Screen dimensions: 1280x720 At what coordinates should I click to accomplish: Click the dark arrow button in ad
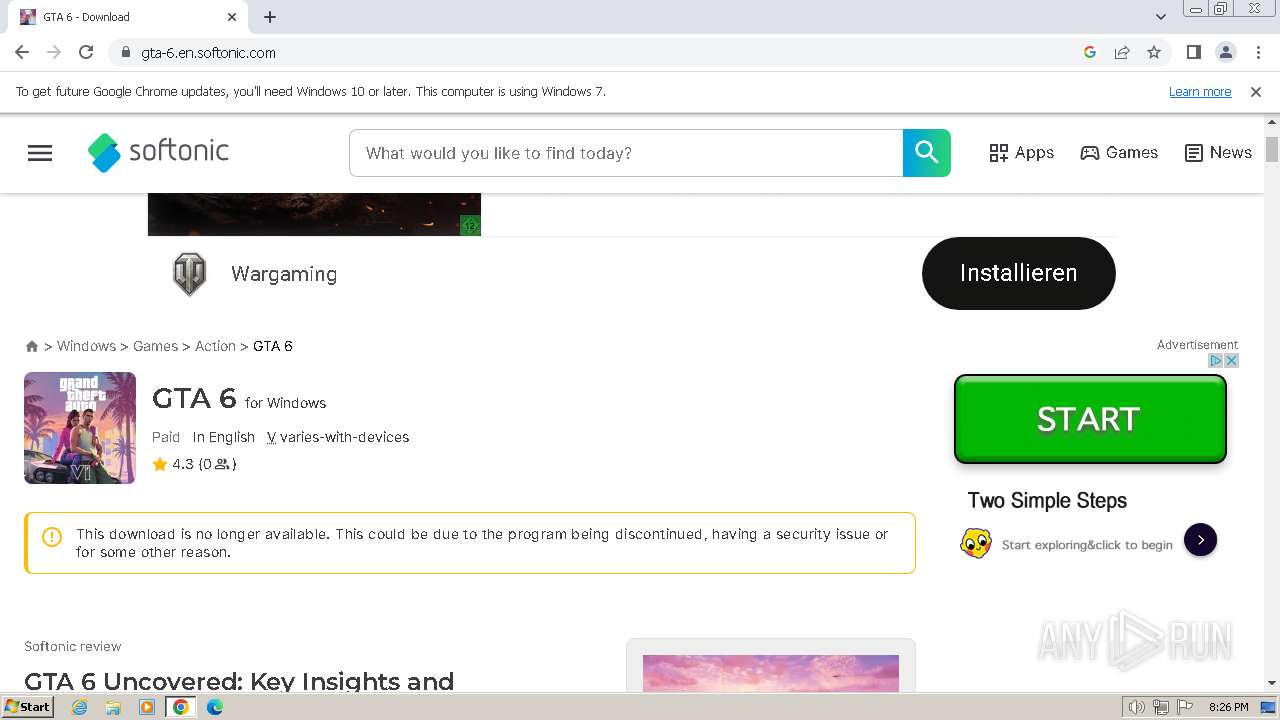click(1200, 540)
